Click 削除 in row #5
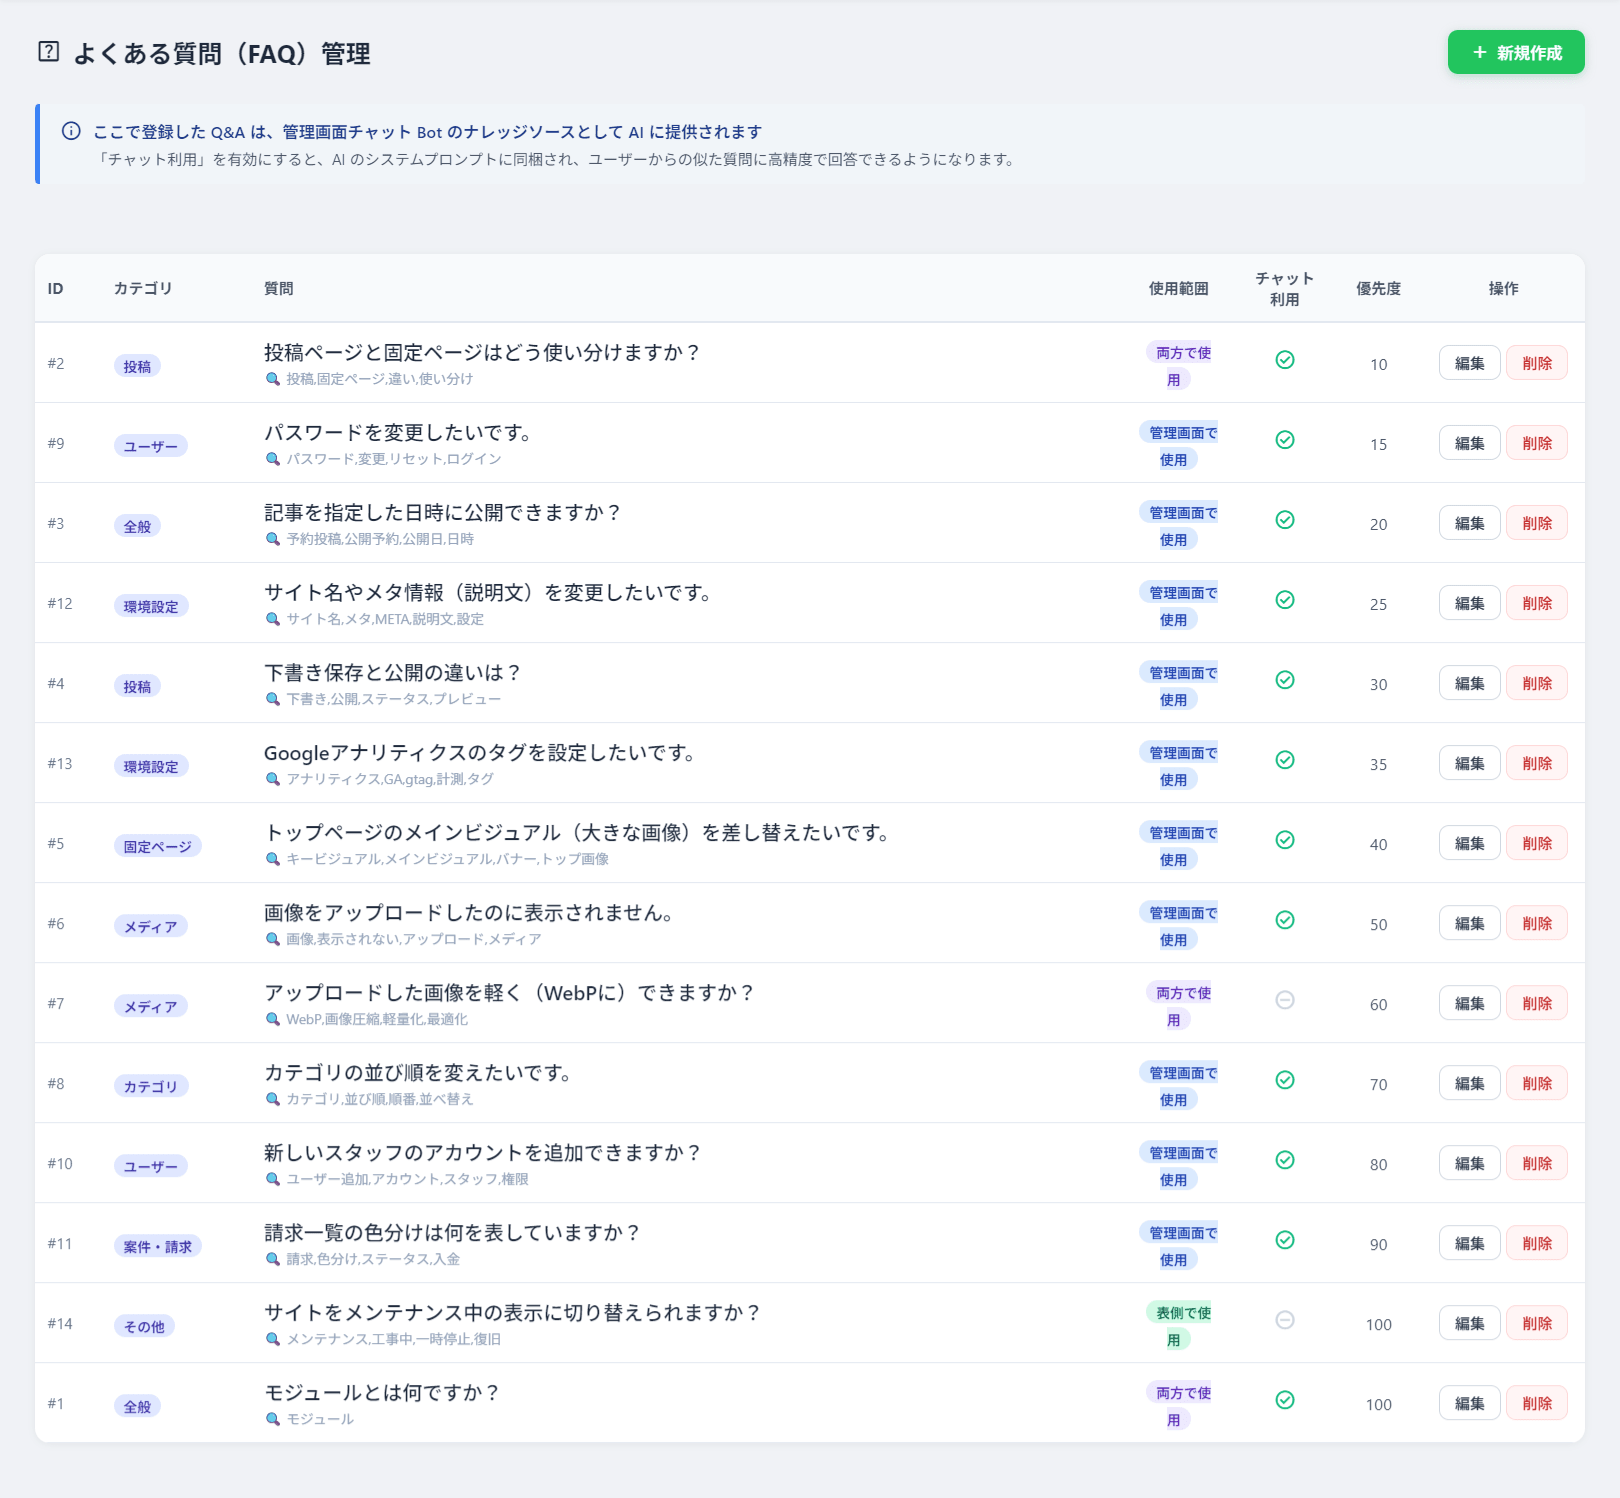Screen dimensions: 1620x1498 tap(1537, 843)
